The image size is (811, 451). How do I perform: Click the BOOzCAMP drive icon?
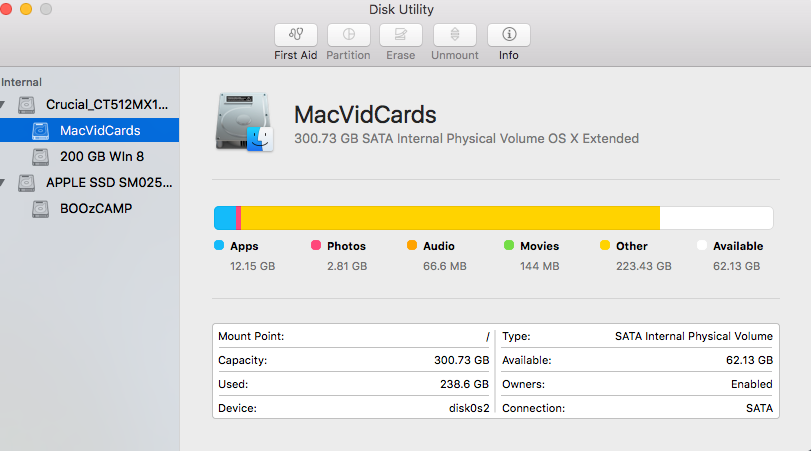(40, 209)
